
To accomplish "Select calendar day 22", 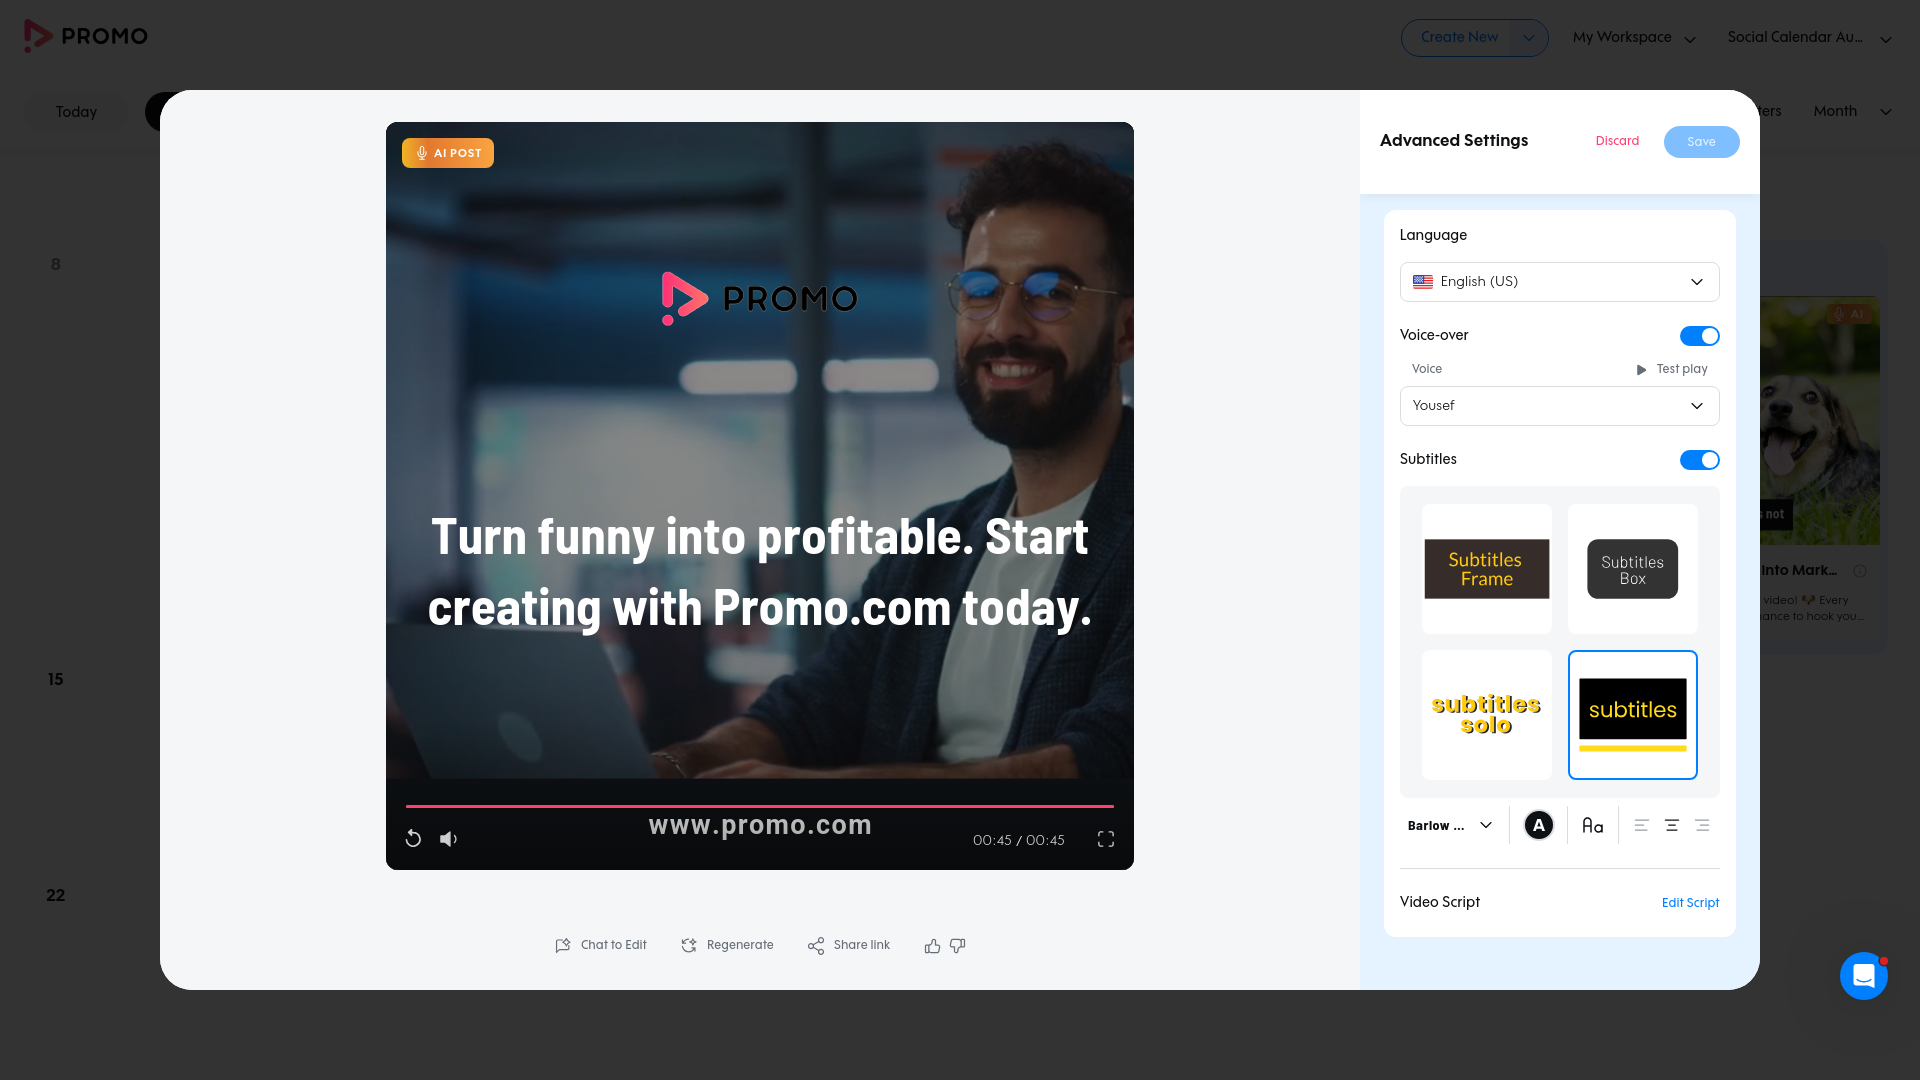I will (56, 896).
